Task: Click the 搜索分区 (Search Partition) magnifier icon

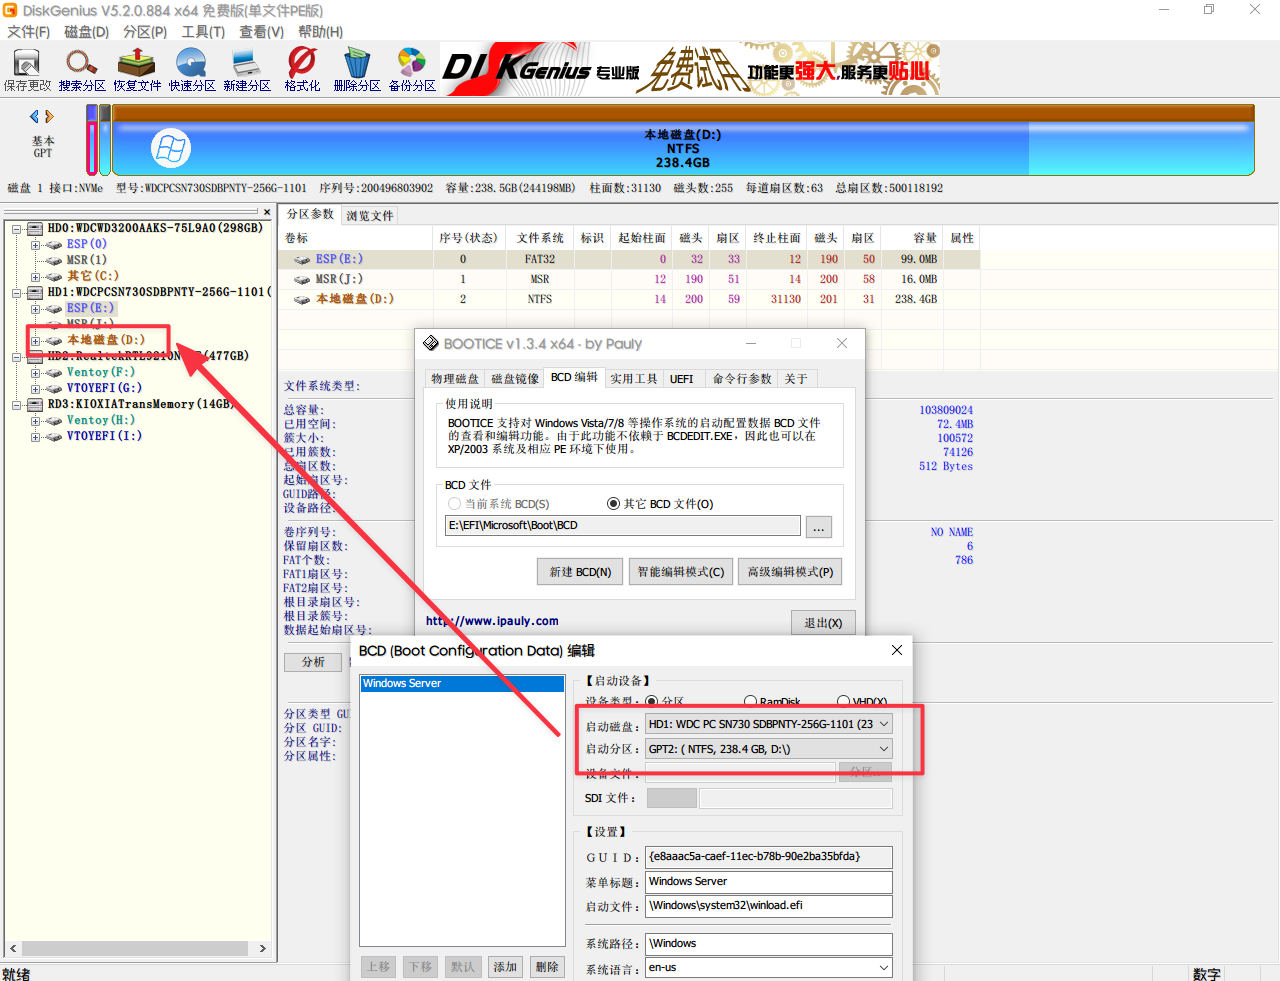Action: click(82, 69)
